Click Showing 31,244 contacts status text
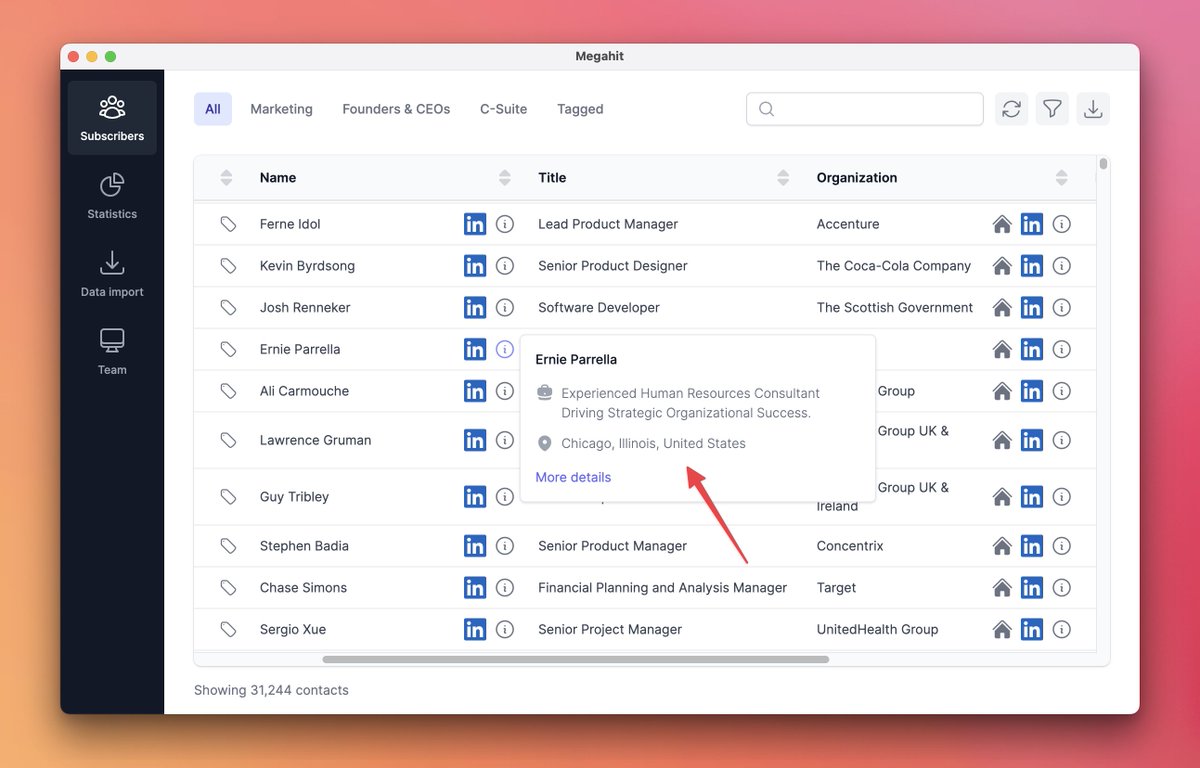Screen dimensions: 1200x768 pyautogui.click(x=271, y=690)
